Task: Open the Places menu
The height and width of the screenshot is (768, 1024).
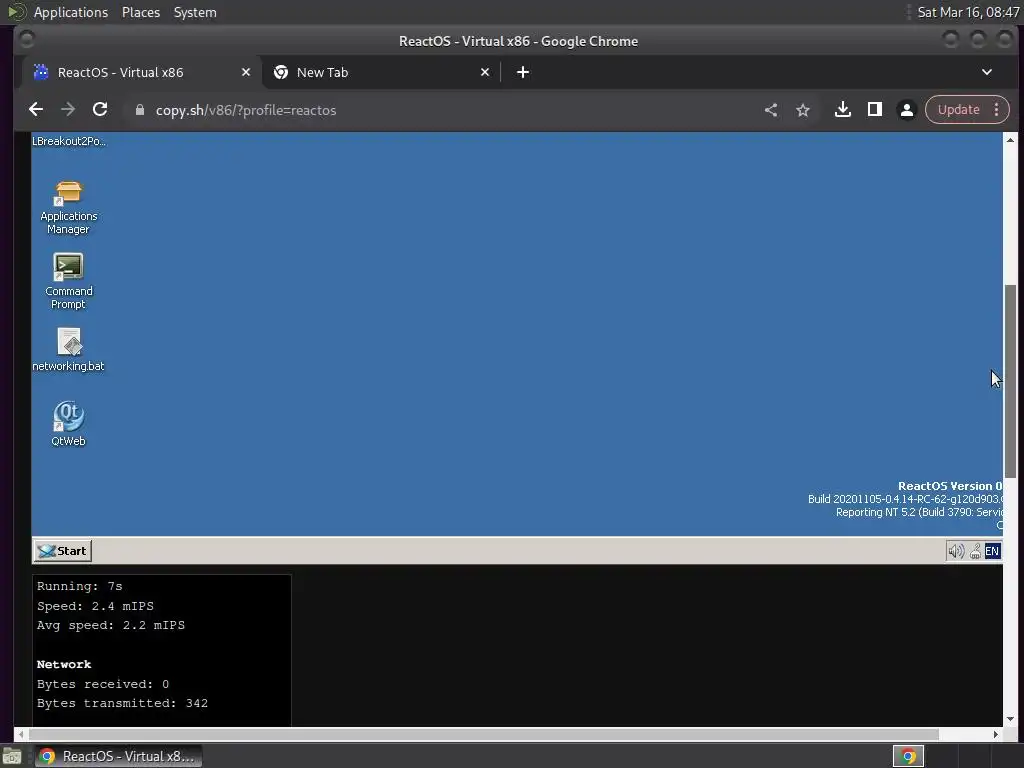Action: (140, 12)
